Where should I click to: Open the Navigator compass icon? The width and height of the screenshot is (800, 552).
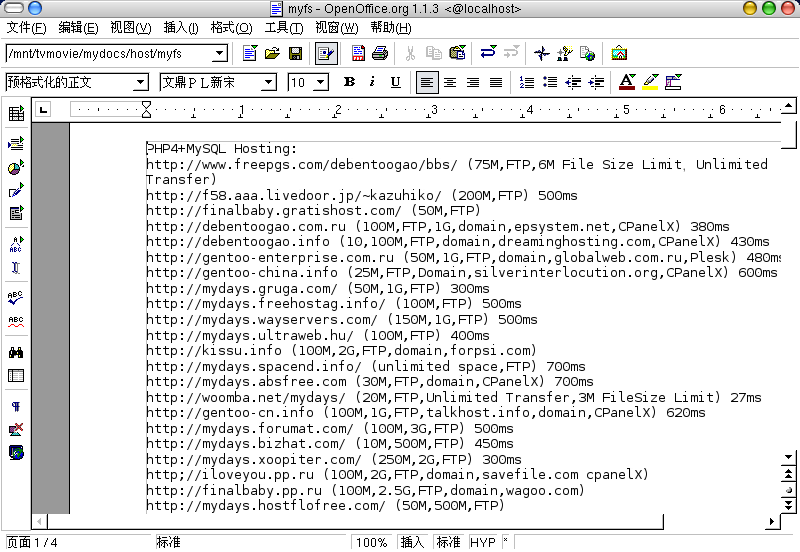(x=541, y=53)
